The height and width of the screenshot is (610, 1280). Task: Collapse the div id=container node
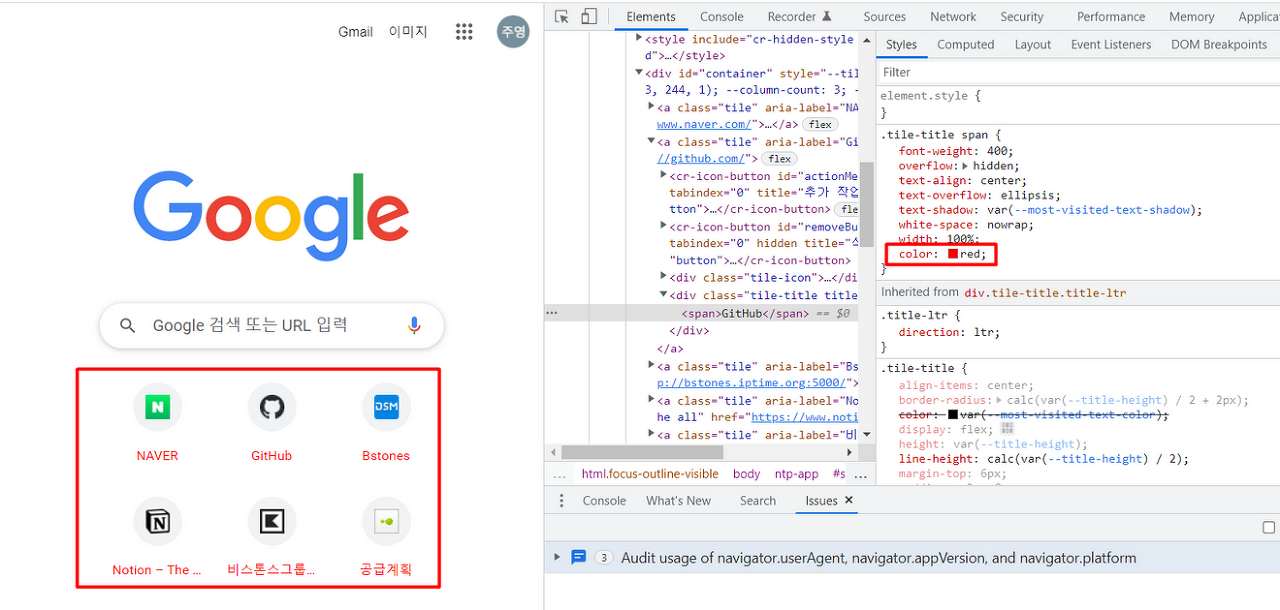pyautogui.click(x=640, y=73)
